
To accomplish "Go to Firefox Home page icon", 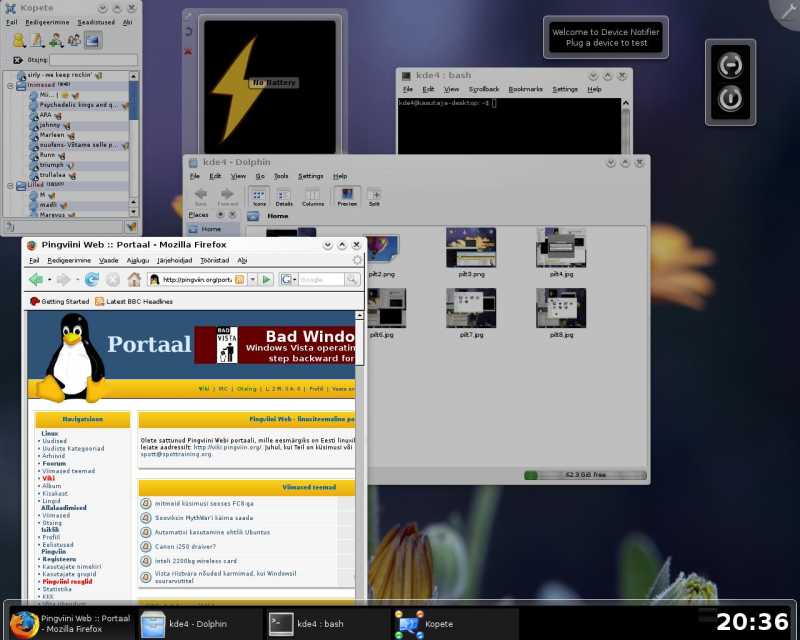I will pyautogui.click(x=134, y=279).
